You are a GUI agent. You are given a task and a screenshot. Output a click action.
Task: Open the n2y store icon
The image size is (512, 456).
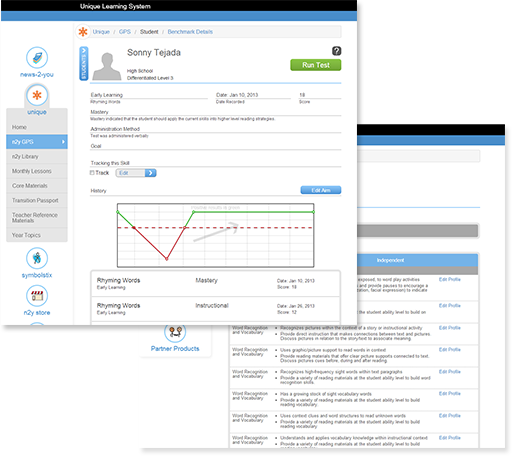click(37, 296)
